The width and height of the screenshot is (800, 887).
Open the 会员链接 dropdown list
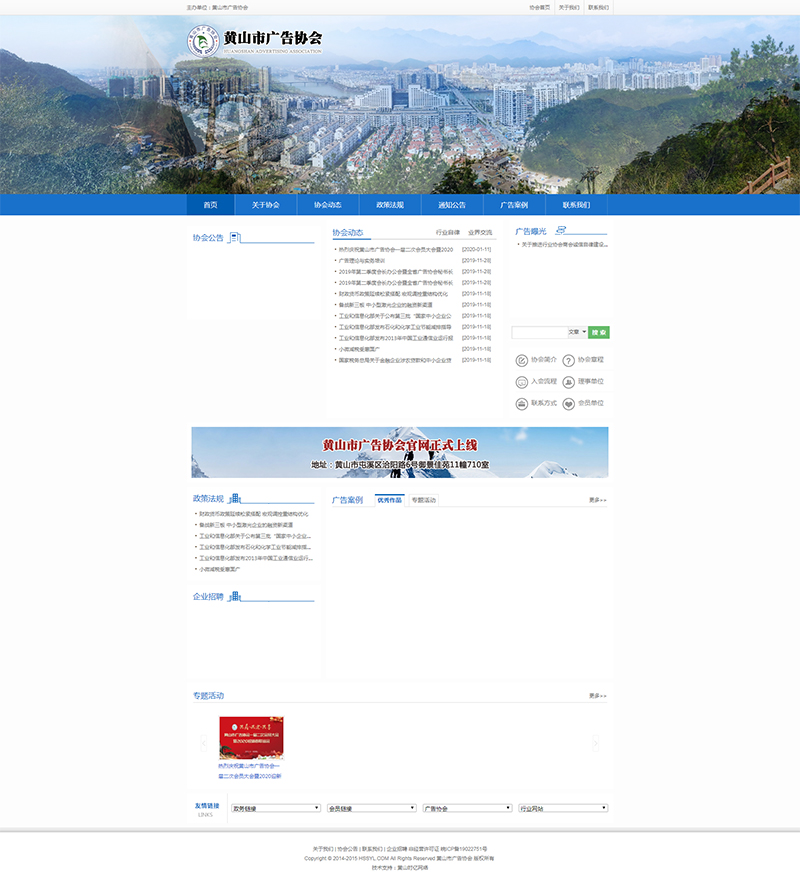(x=371, y=808)
